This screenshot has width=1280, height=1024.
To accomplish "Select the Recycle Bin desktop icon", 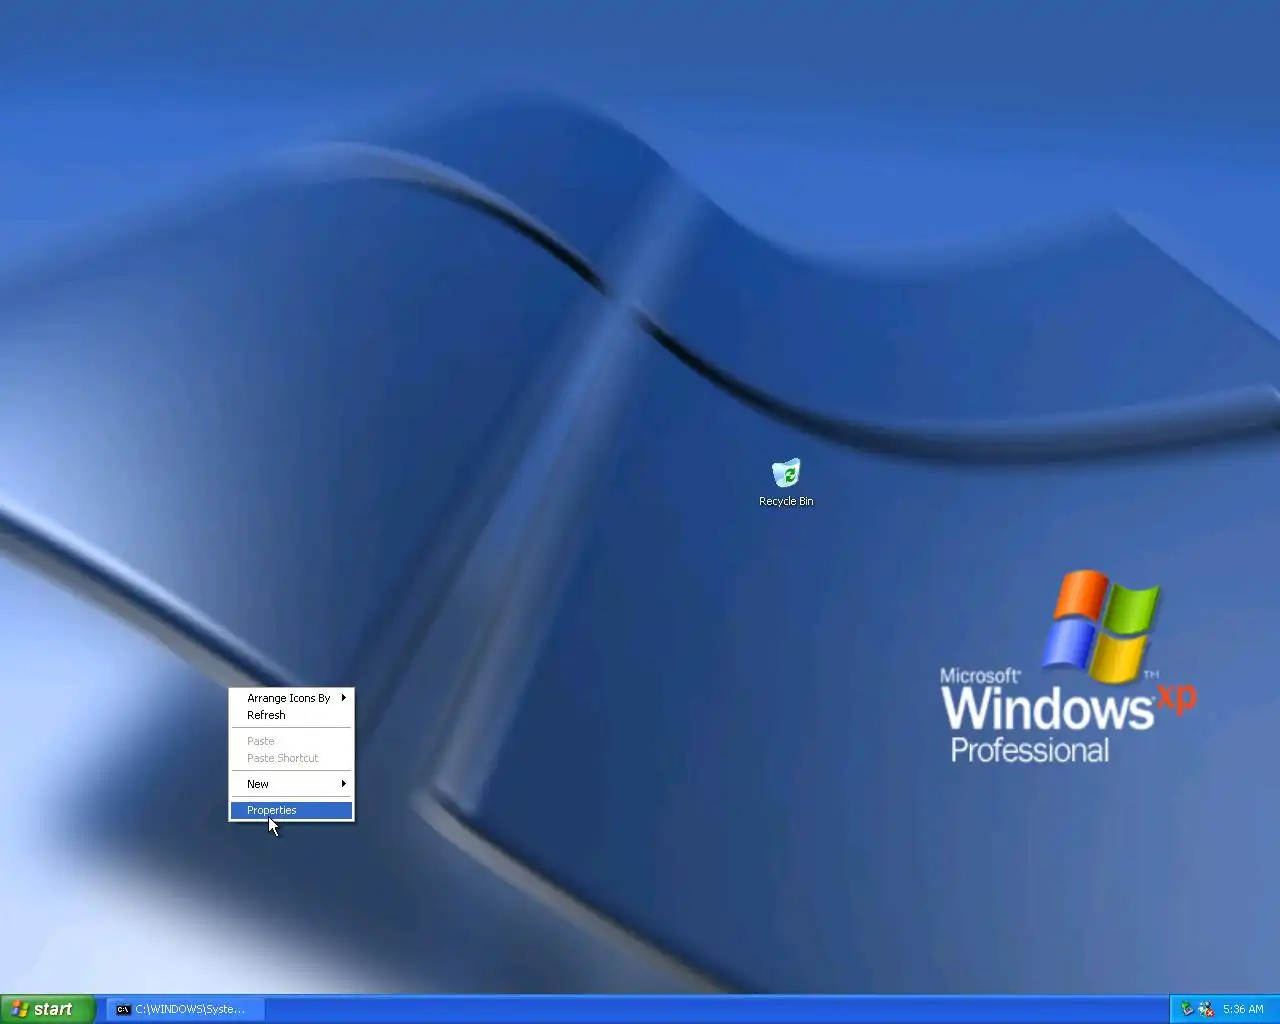I will pyautogui.click(x=786, y=483).
